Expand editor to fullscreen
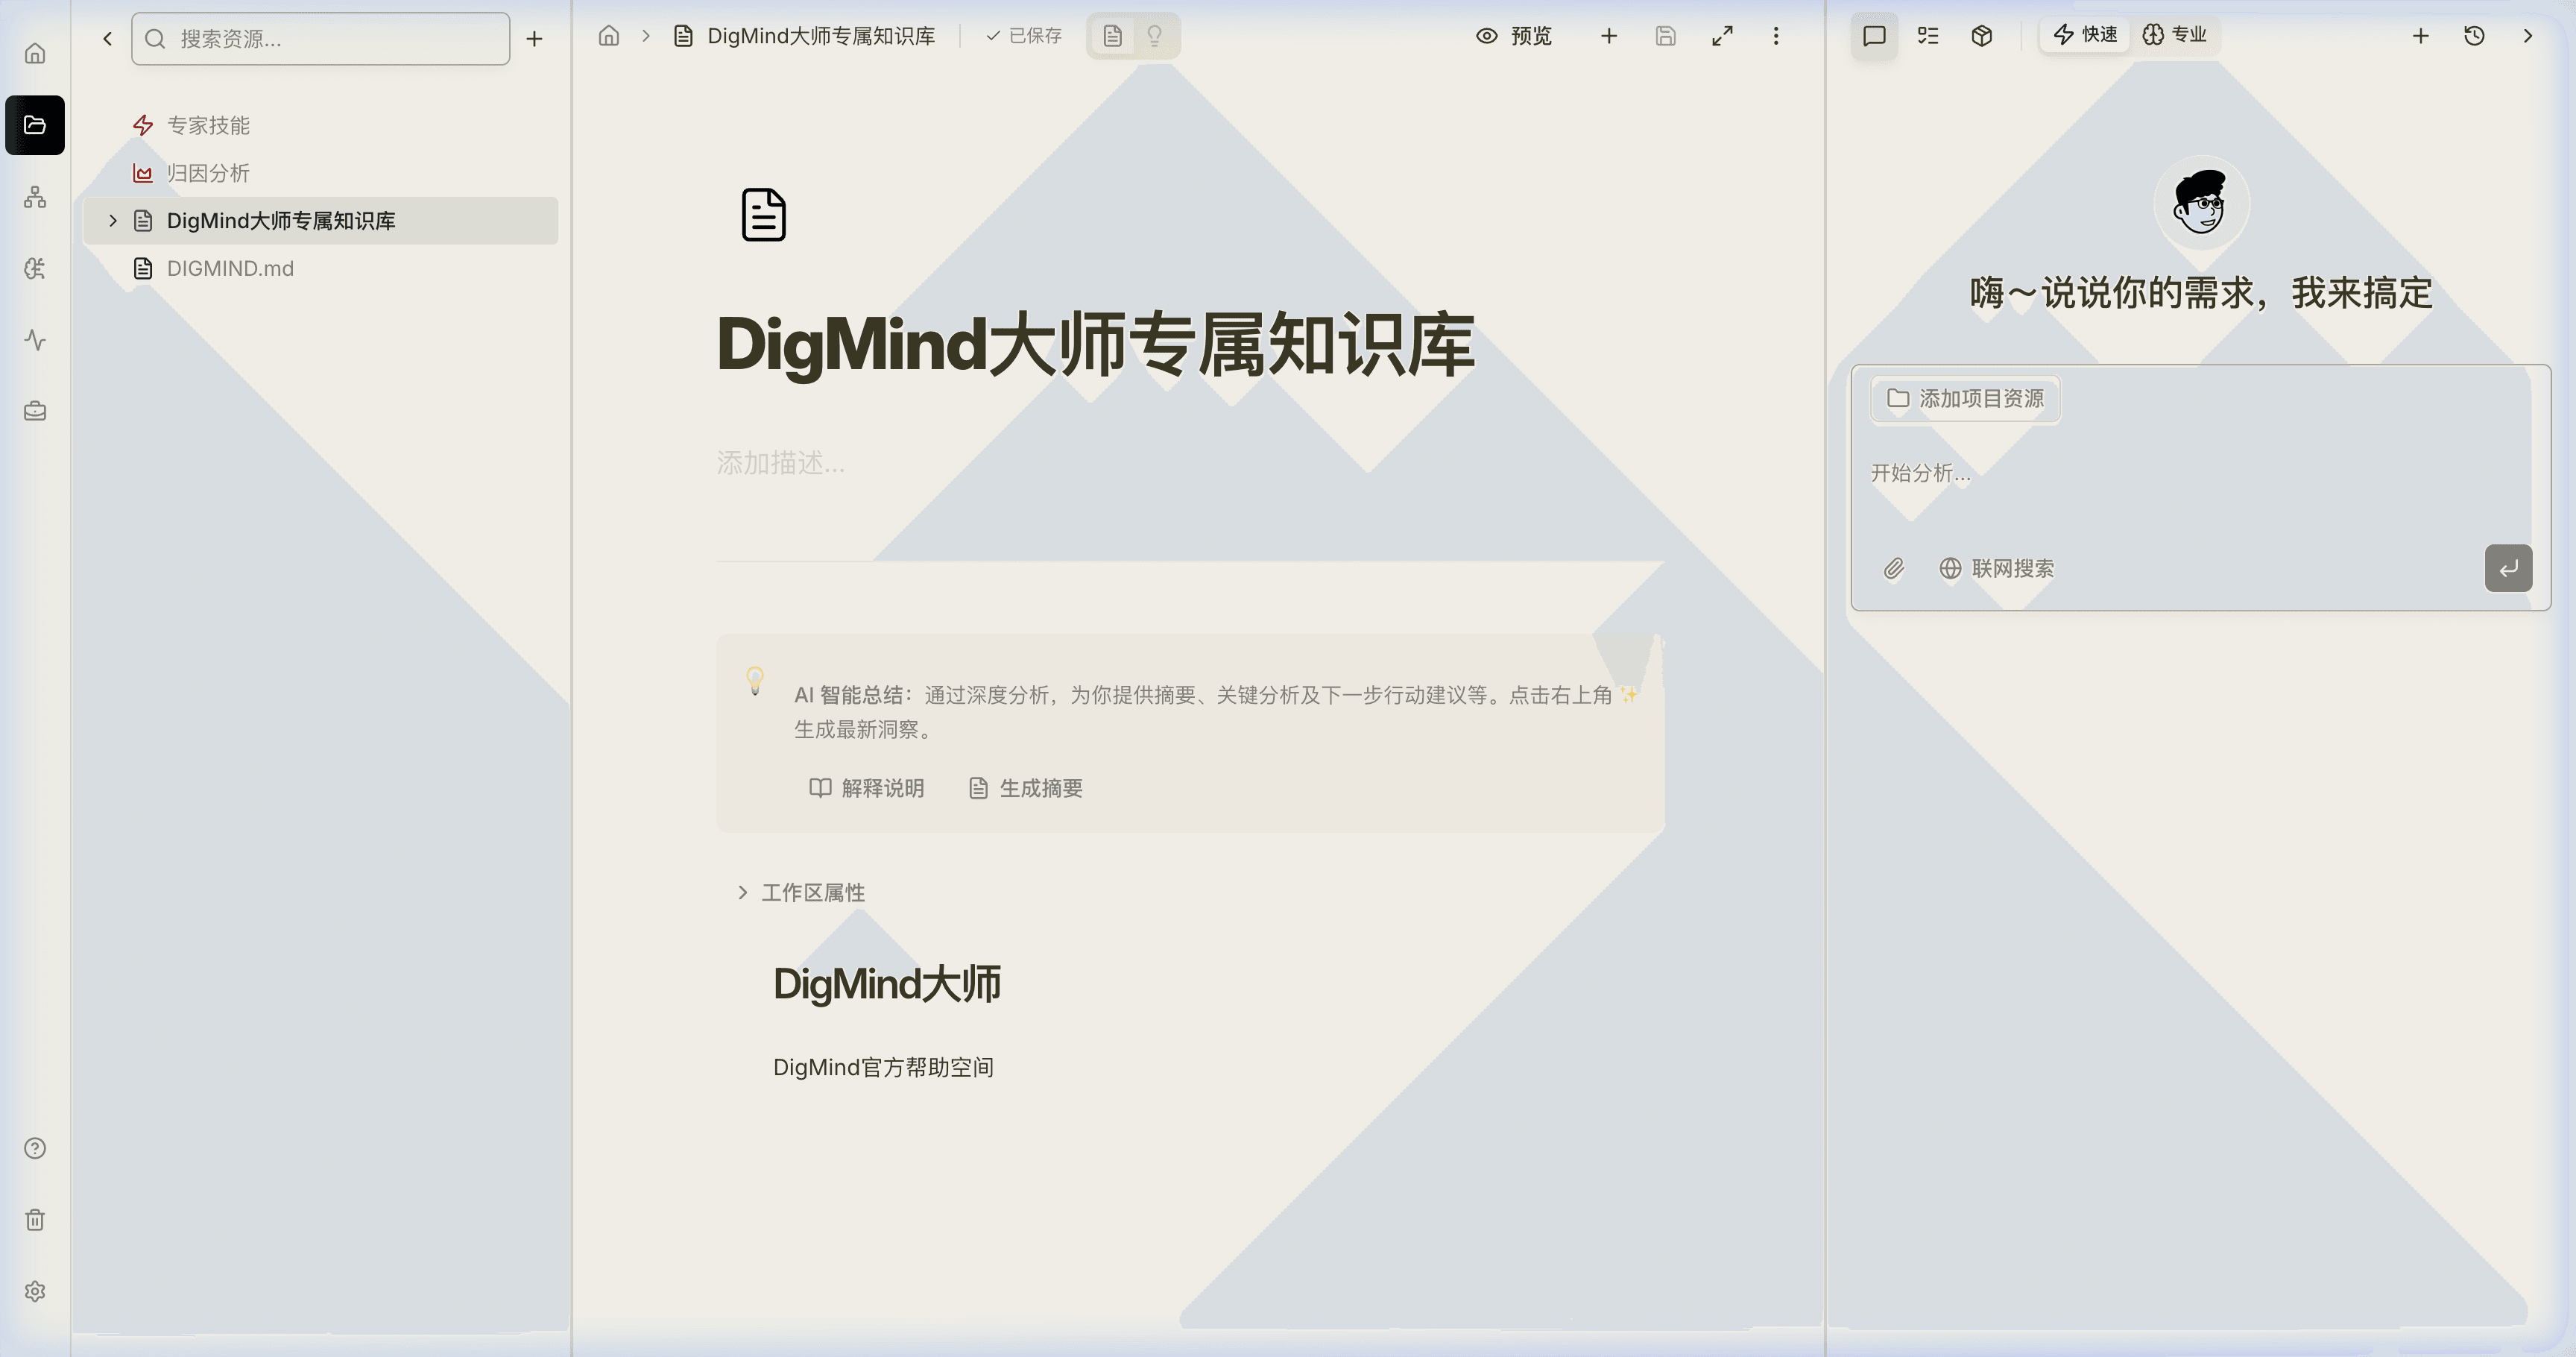 point(1722,36)
